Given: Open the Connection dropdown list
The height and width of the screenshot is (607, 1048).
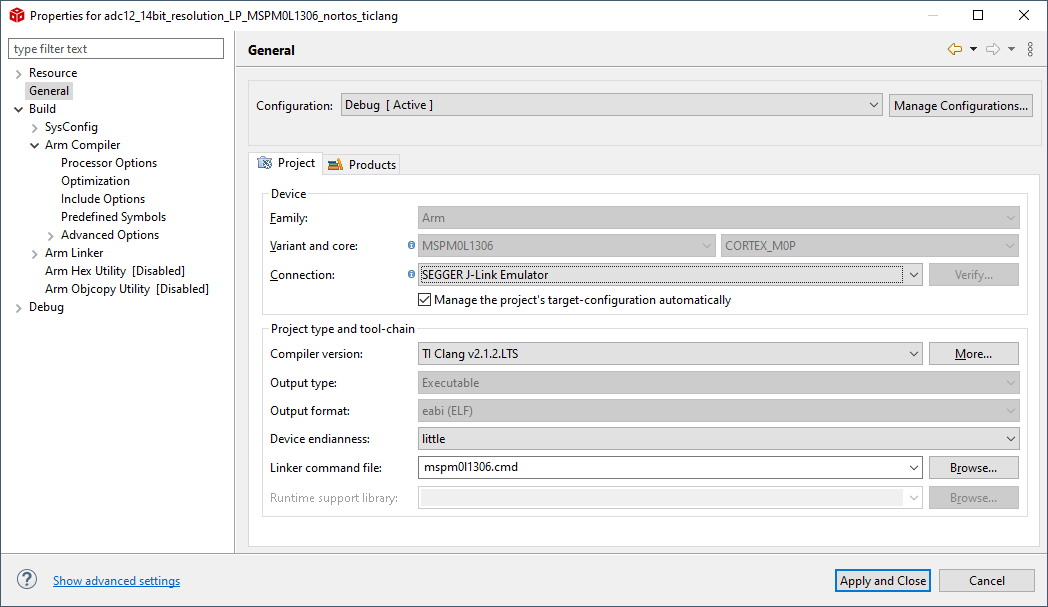Looking at the screenshot, I should (911, 275).
